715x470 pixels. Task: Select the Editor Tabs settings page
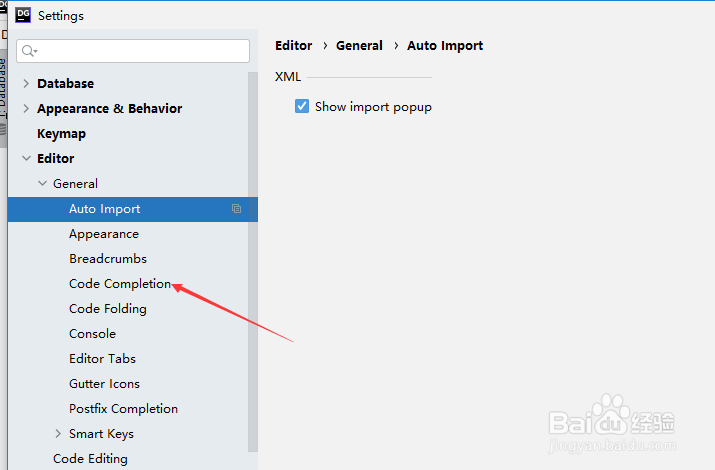tap(102, 359)
